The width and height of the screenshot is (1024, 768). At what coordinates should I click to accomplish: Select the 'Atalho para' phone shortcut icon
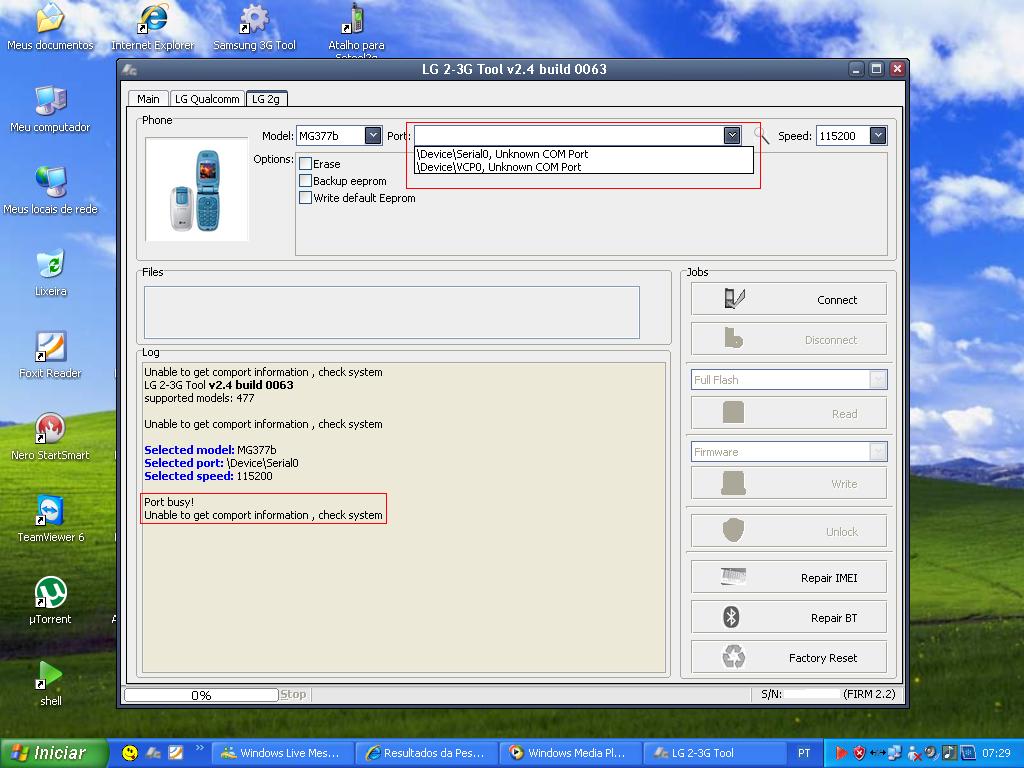[356, 29]
